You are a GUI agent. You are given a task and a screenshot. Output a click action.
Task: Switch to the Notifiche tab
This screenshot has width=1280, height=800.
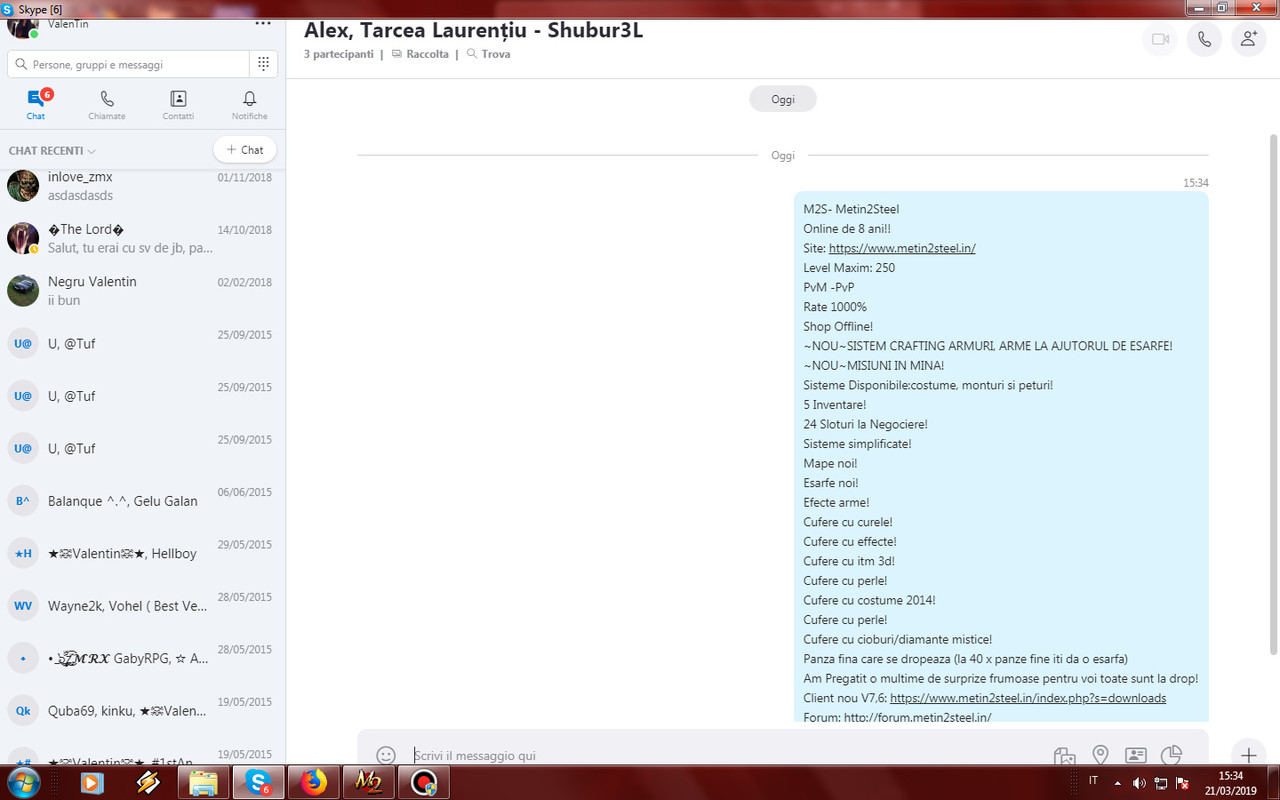click(250, 104)
